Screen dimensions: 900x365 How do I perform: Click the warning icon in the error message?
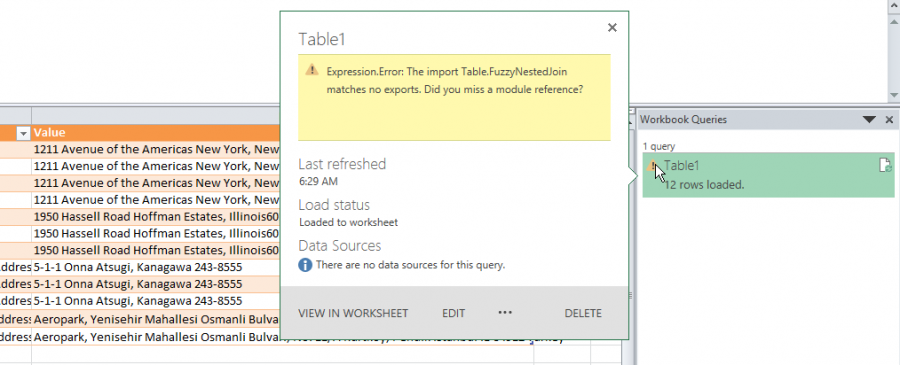[311, 70]
